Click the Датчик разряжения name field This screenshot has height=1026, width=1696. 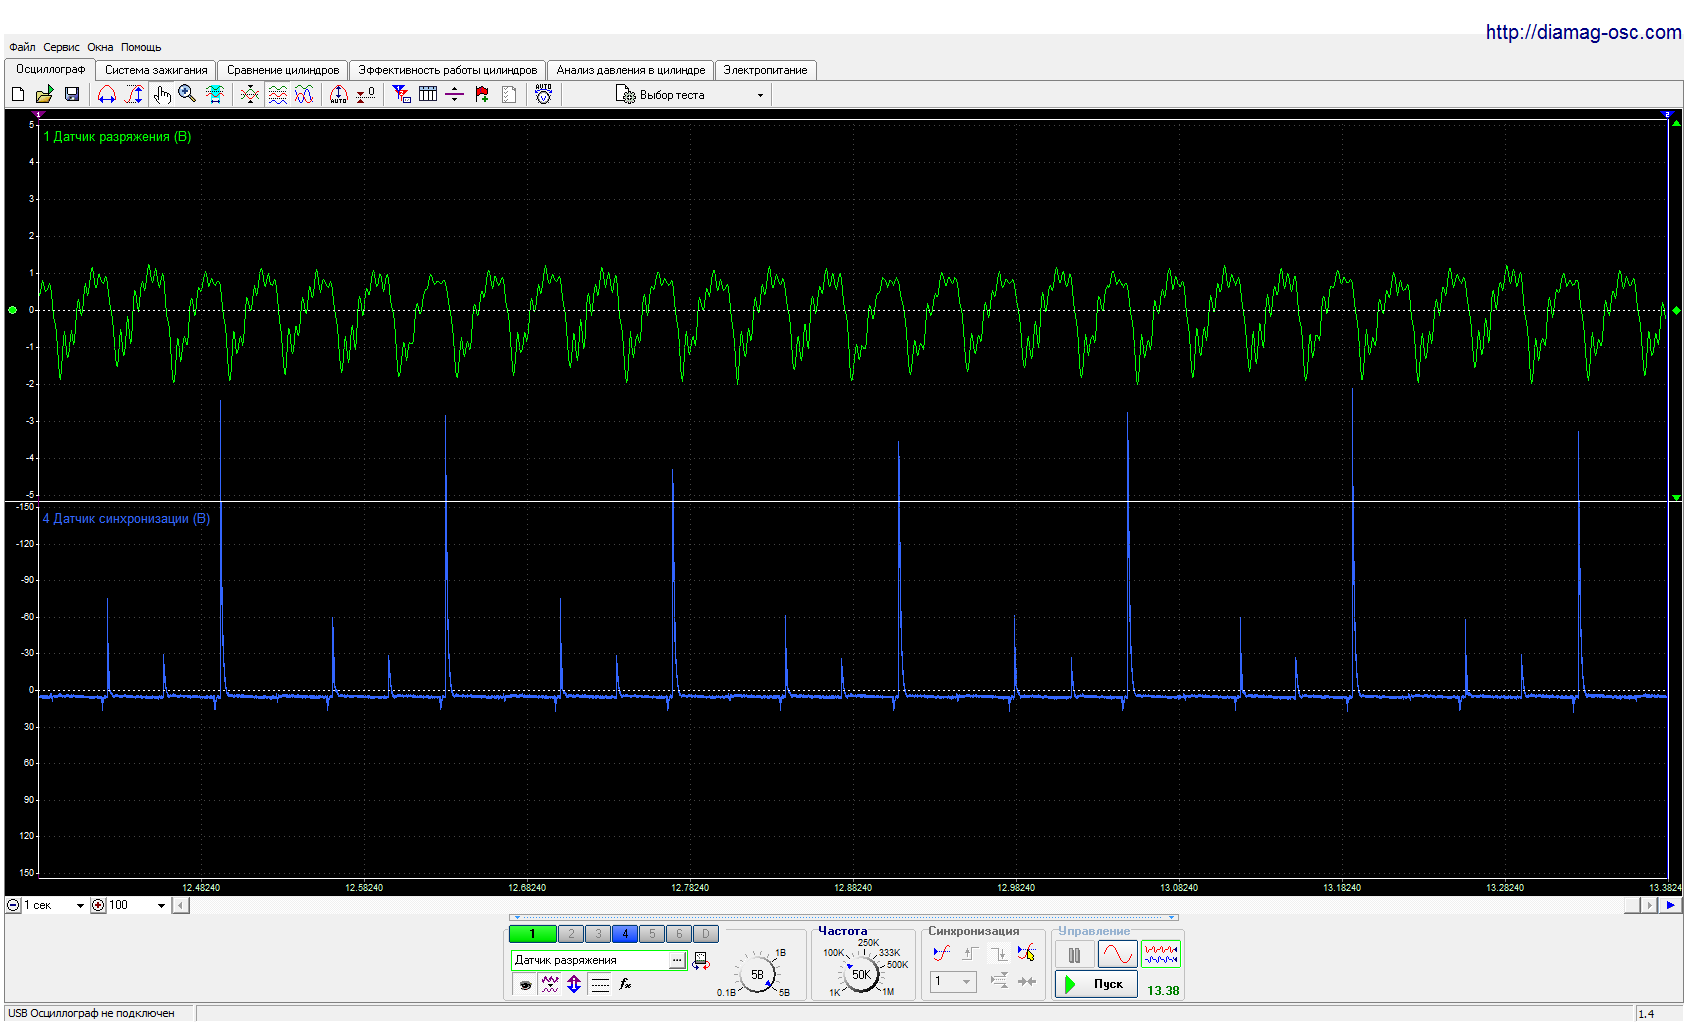tap(590, 960)
